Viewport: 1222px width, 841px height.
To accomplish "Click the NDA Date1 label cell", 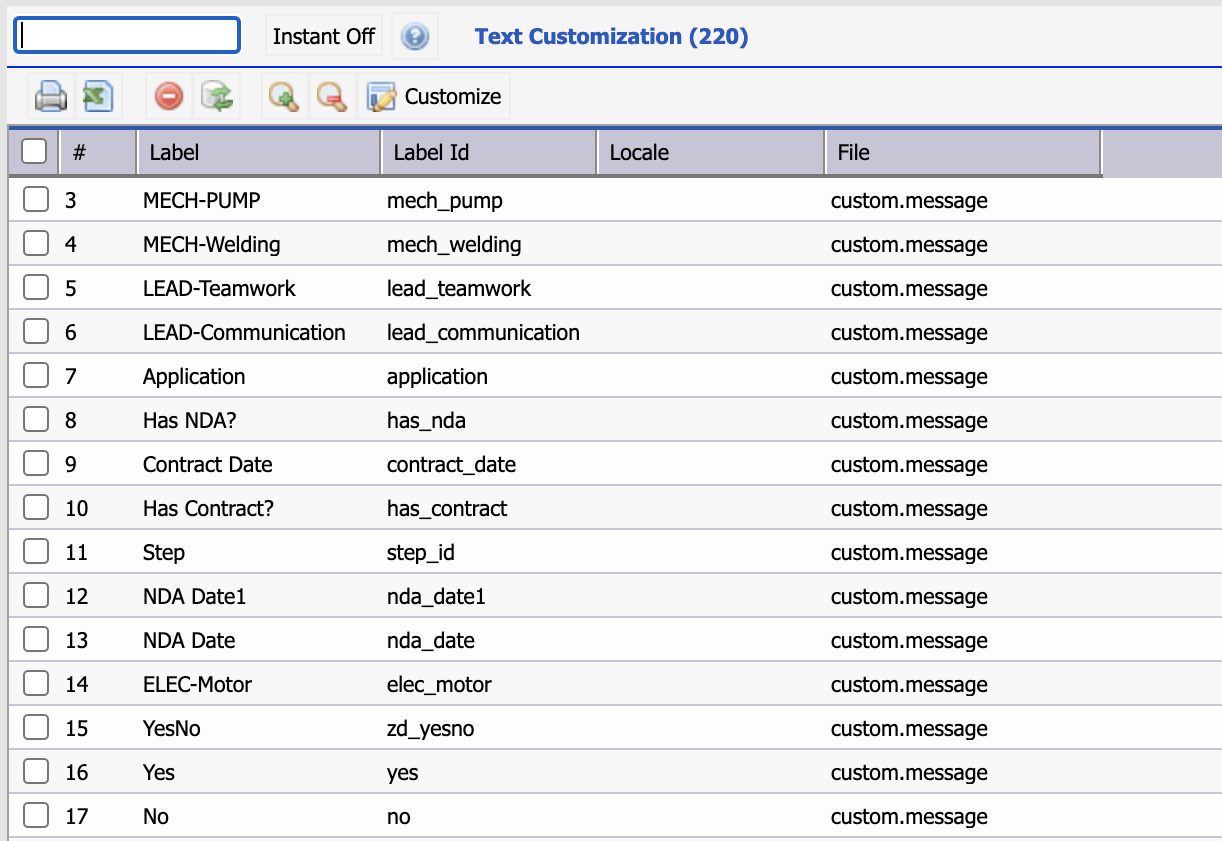I will click(x=195, y=597).
